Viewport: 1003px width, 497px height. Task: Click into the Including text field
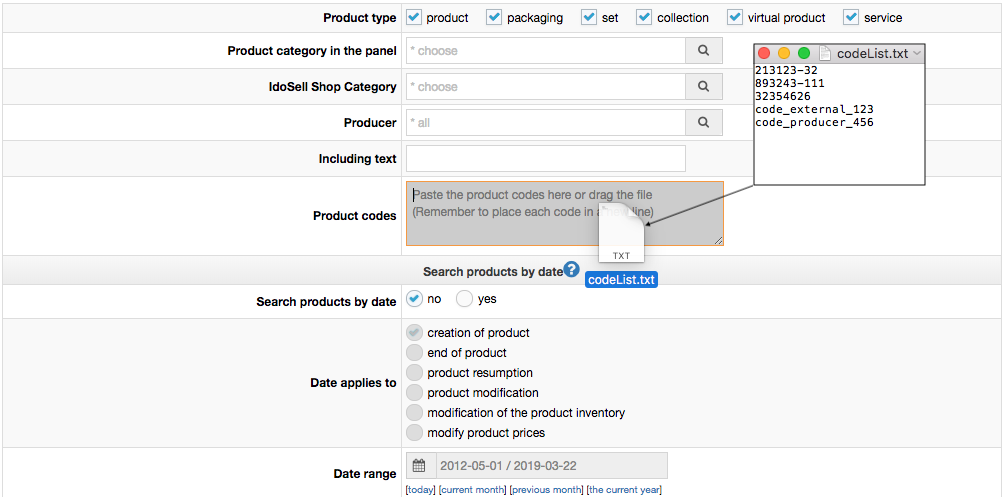point(546,158)
